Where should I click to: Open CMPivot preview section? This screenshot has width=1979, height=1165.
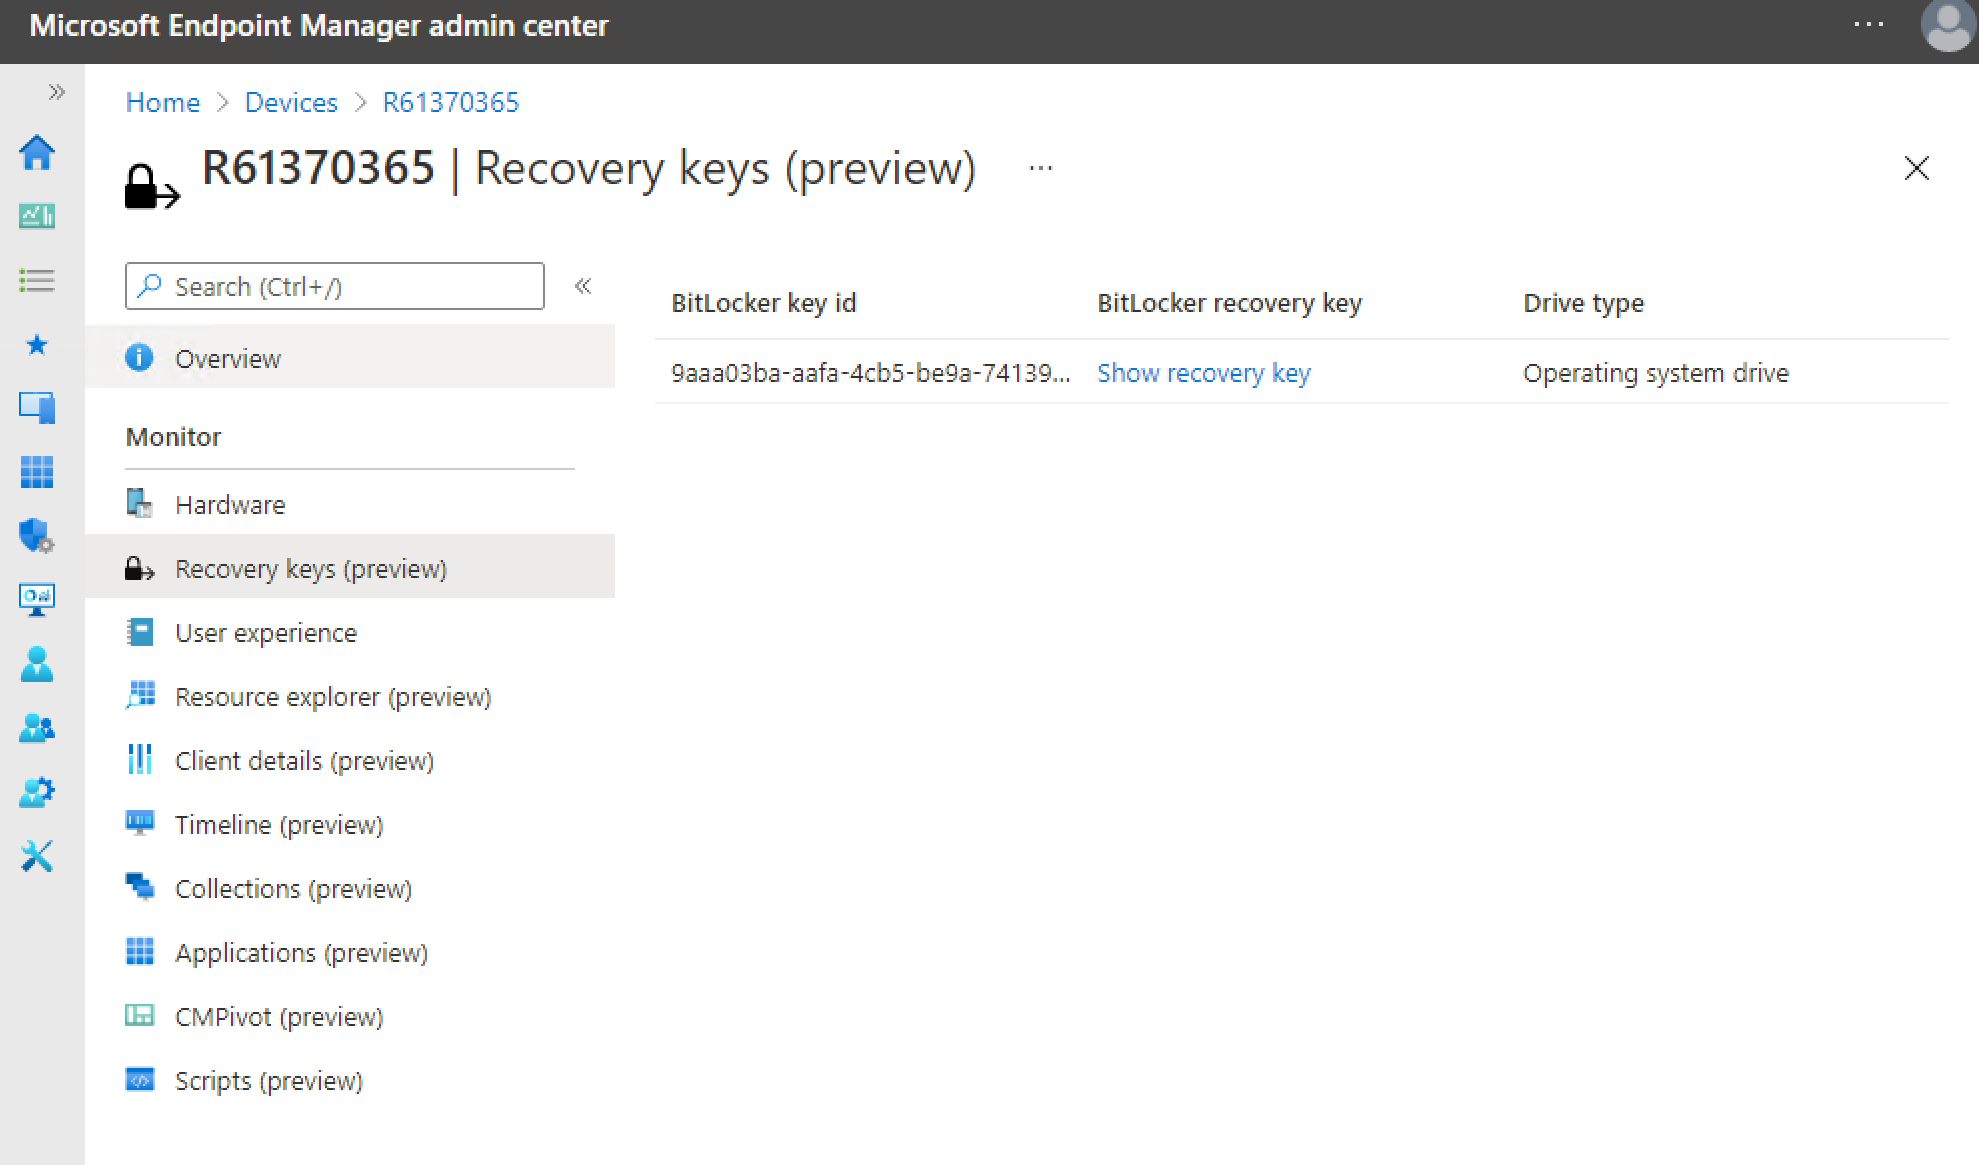[277, 1015]
